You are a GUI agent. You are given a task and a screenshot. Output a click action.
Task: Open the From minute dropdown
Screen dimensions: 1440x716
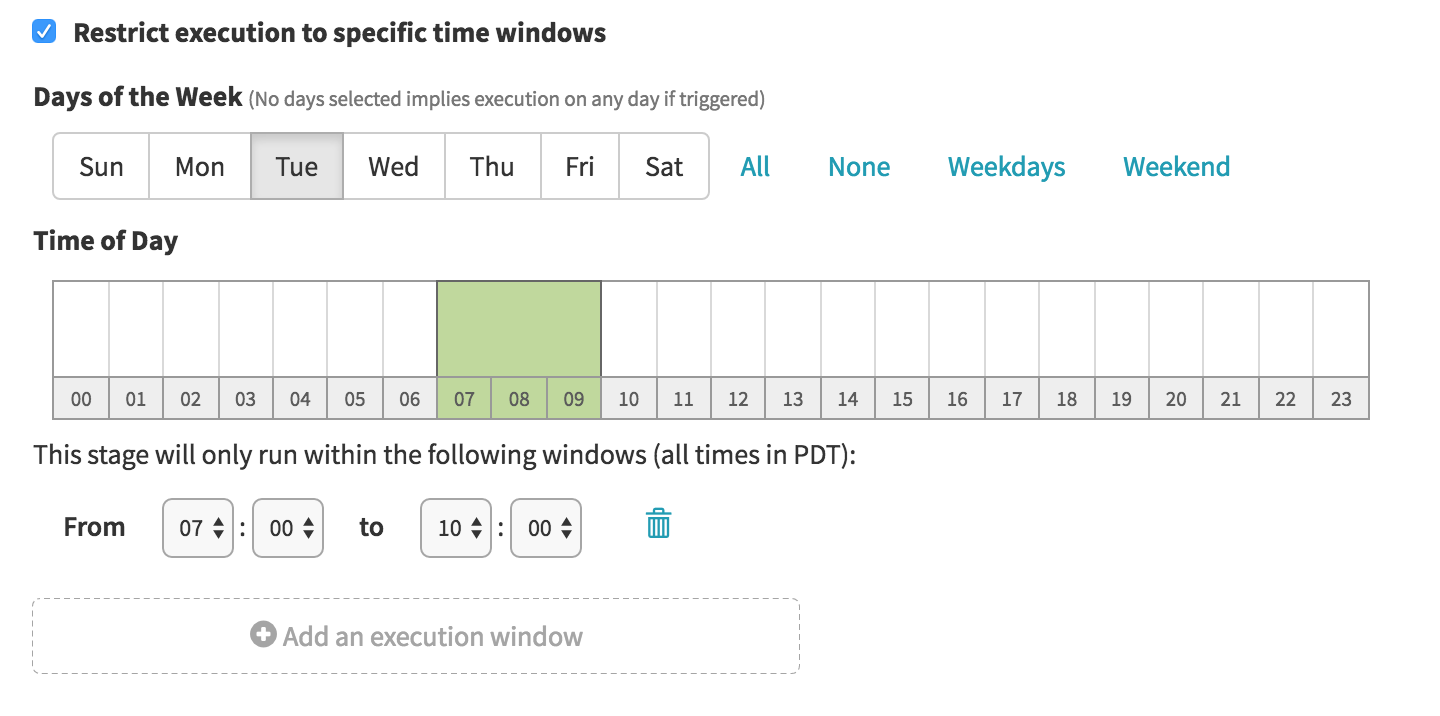click(288, 527)
